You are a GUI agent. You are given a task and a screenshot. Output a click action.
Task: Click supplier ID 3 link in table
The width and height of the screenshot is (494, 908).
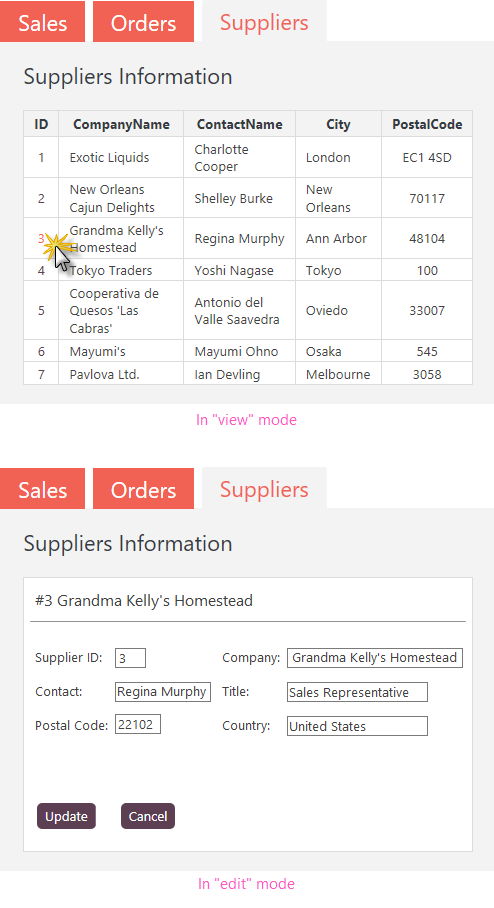[x=41, y=238]
